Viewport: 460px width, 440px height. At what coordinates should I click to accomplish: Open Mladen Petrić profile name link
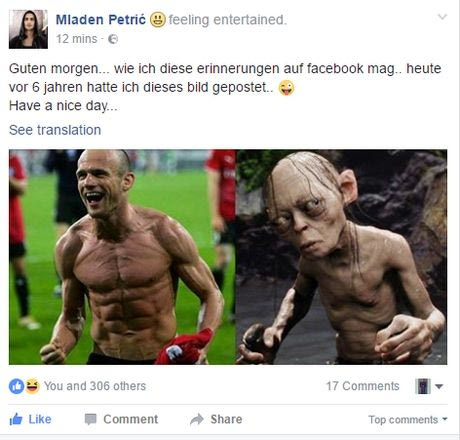[x=101, y=20]
